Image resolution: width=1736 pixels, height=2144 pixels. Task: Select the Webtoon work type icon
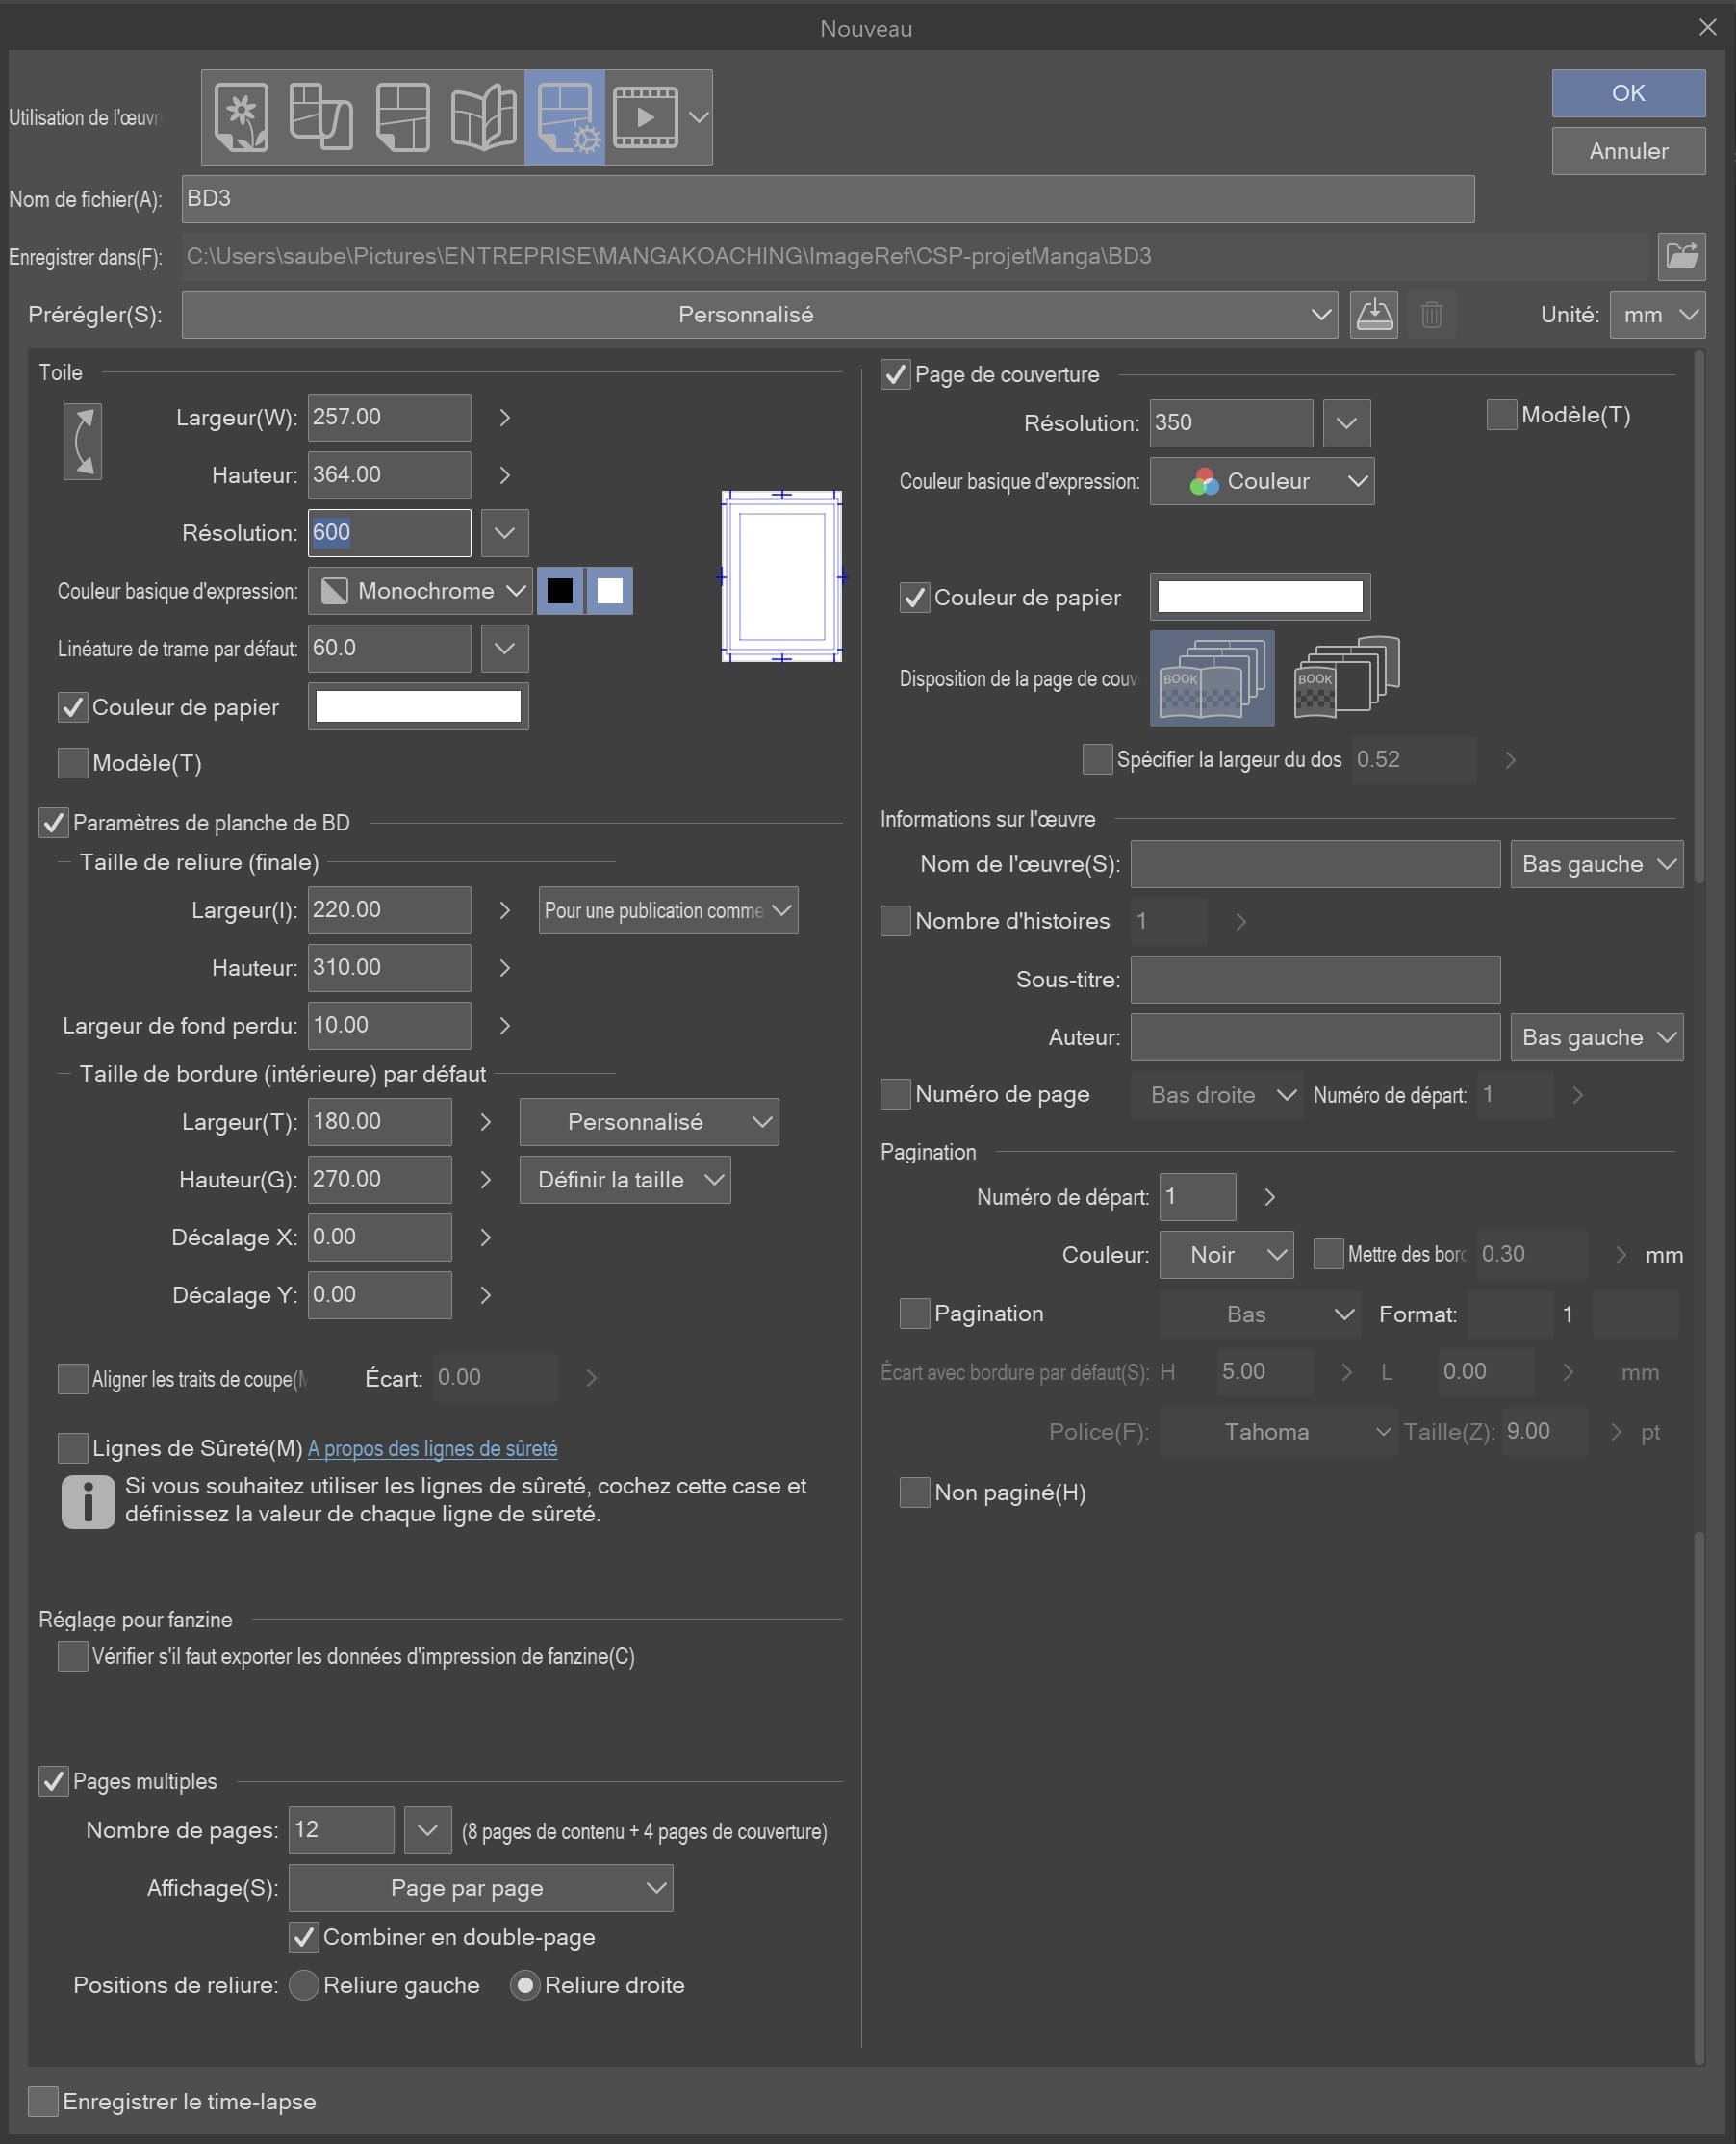tap(322, 117)
